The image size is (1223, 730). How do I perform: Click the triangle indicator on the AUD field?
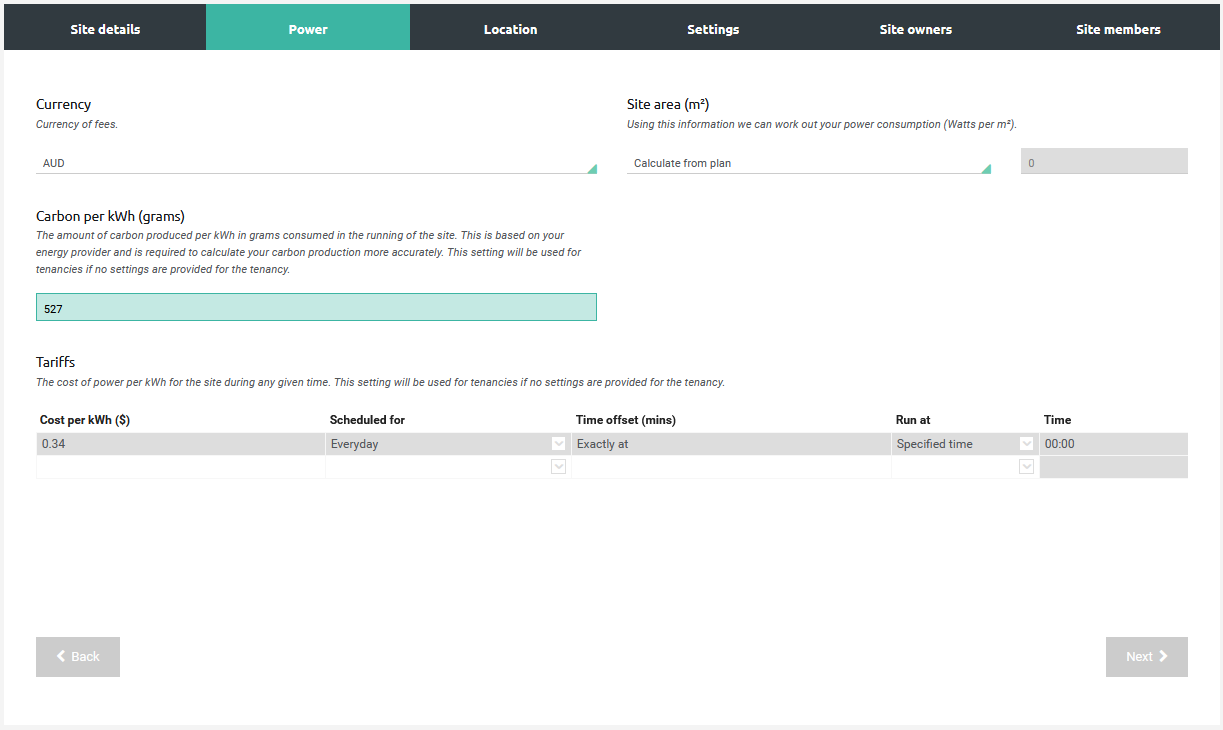point(591,167)
